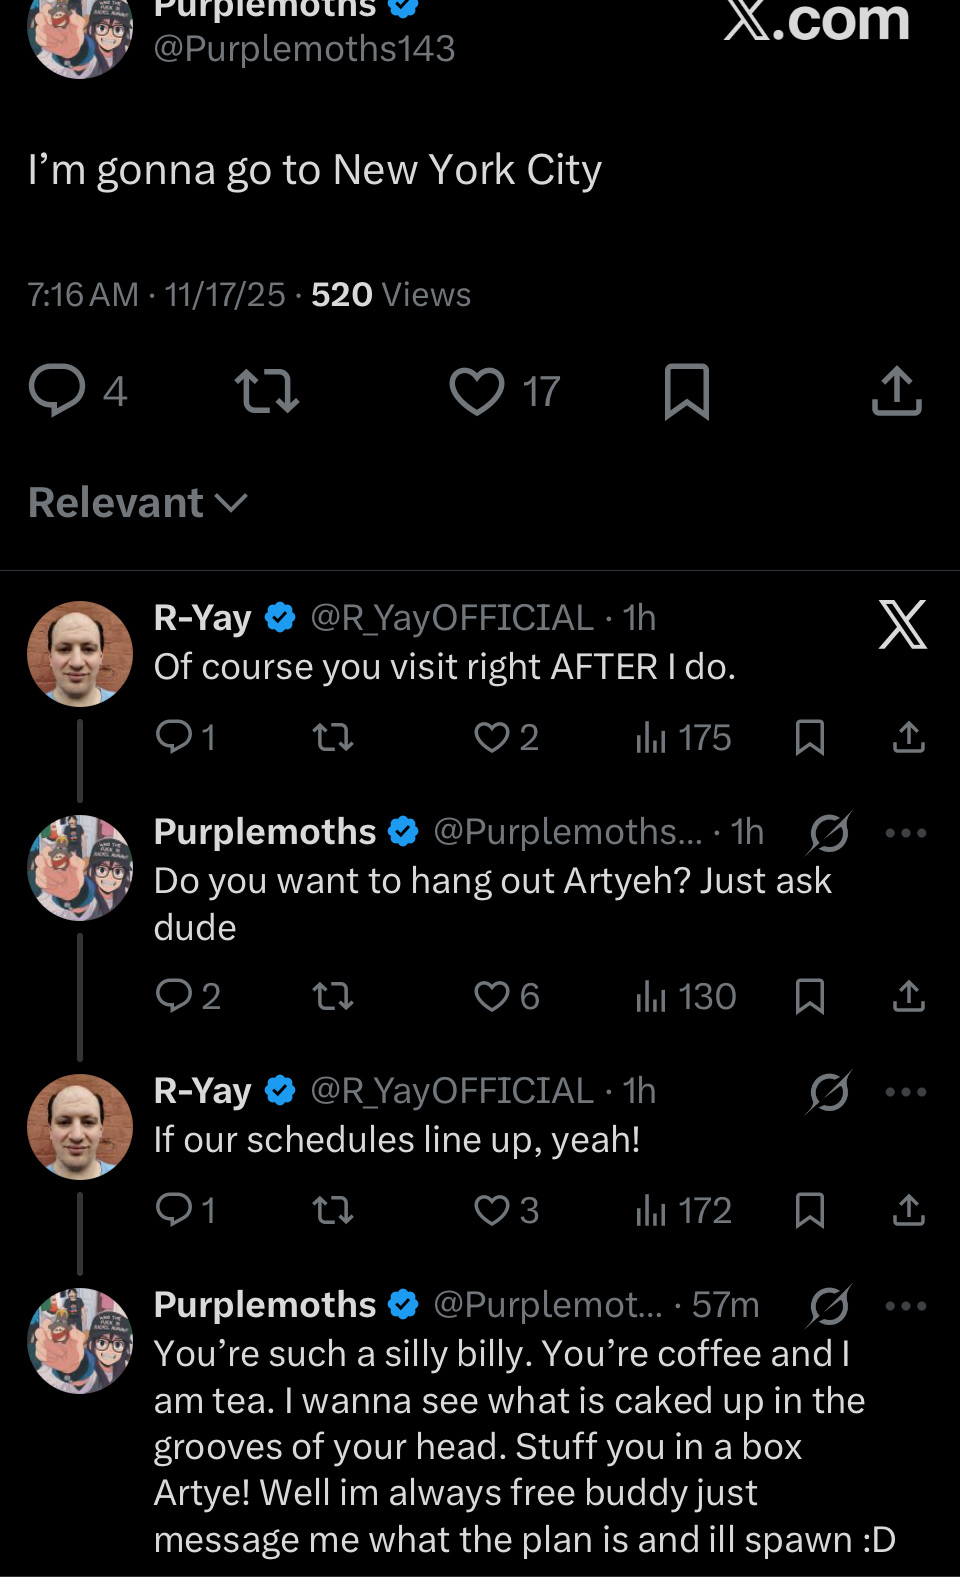
Task: Open more options on "hang out Artyeh" reply
Action: tap(906, 833)
